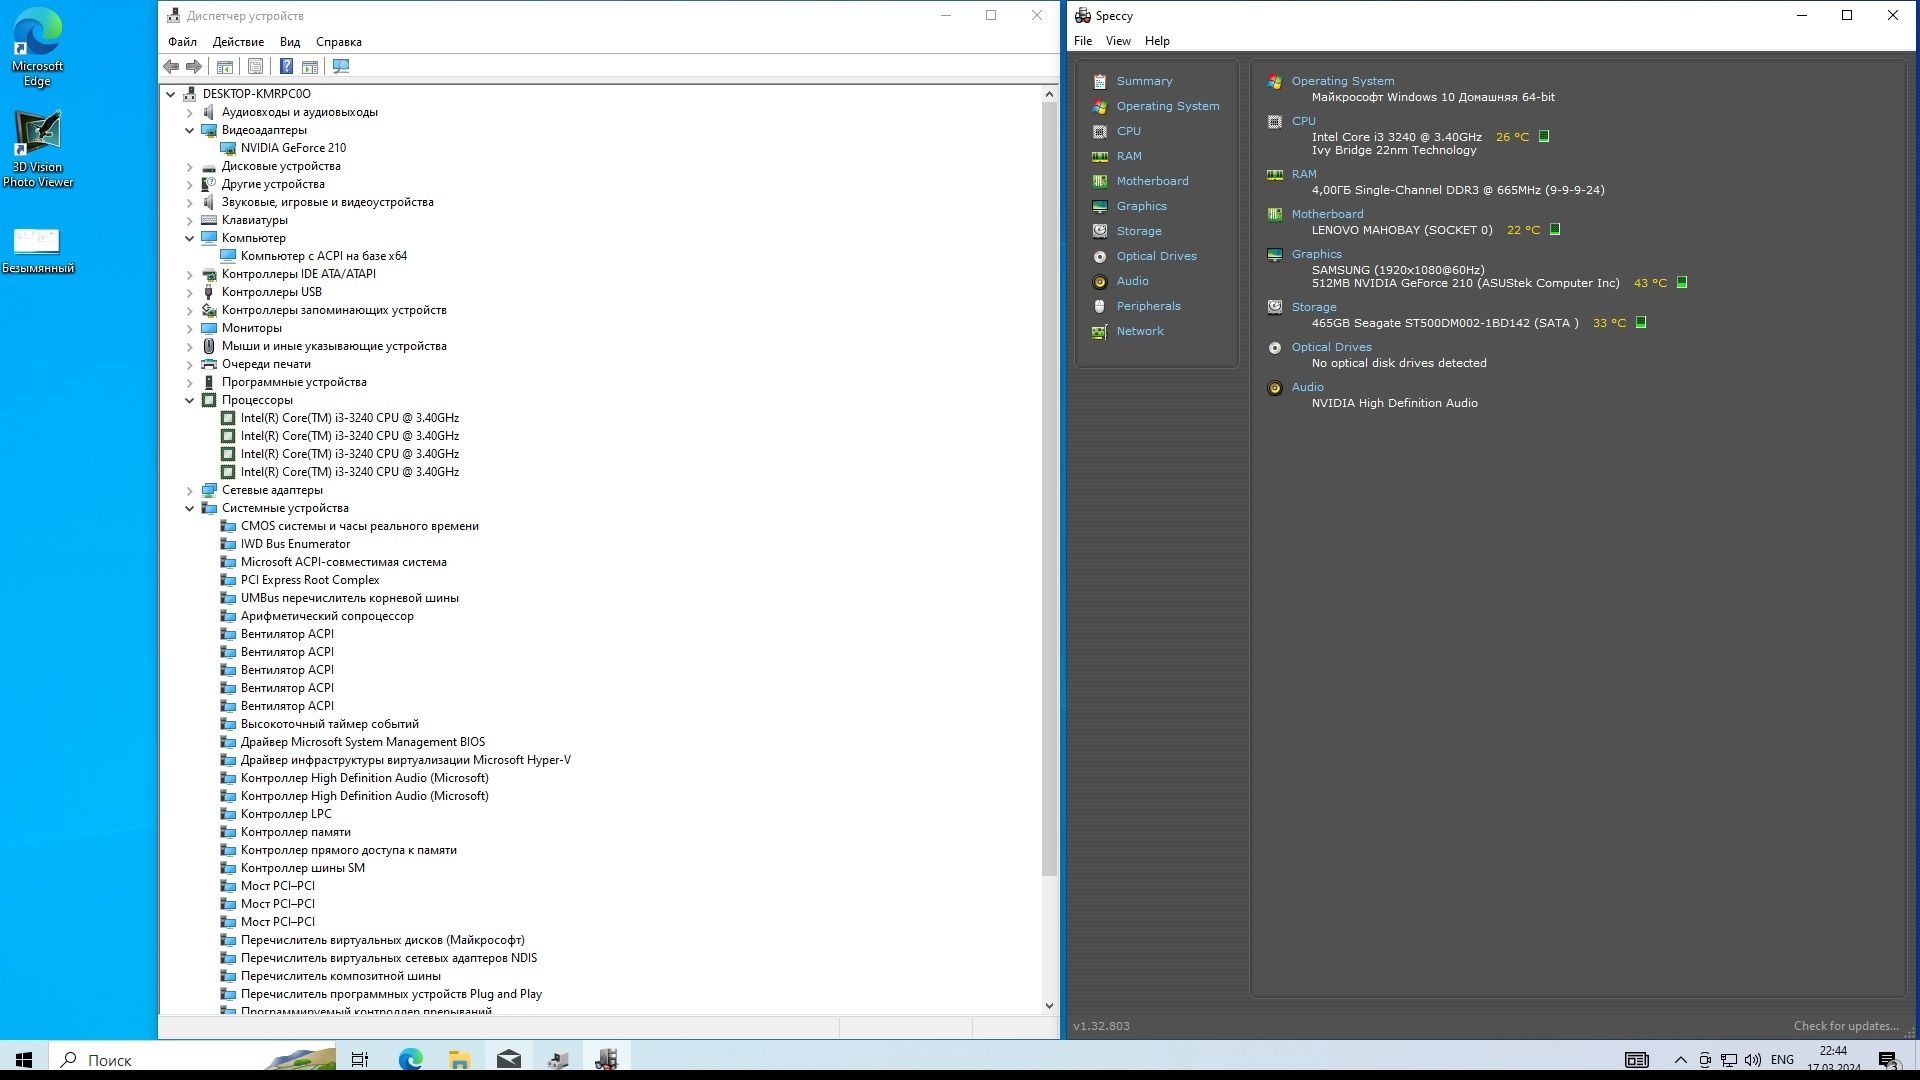
Task: Open Вид menu in Device Manager
Action: click(290, 42)
